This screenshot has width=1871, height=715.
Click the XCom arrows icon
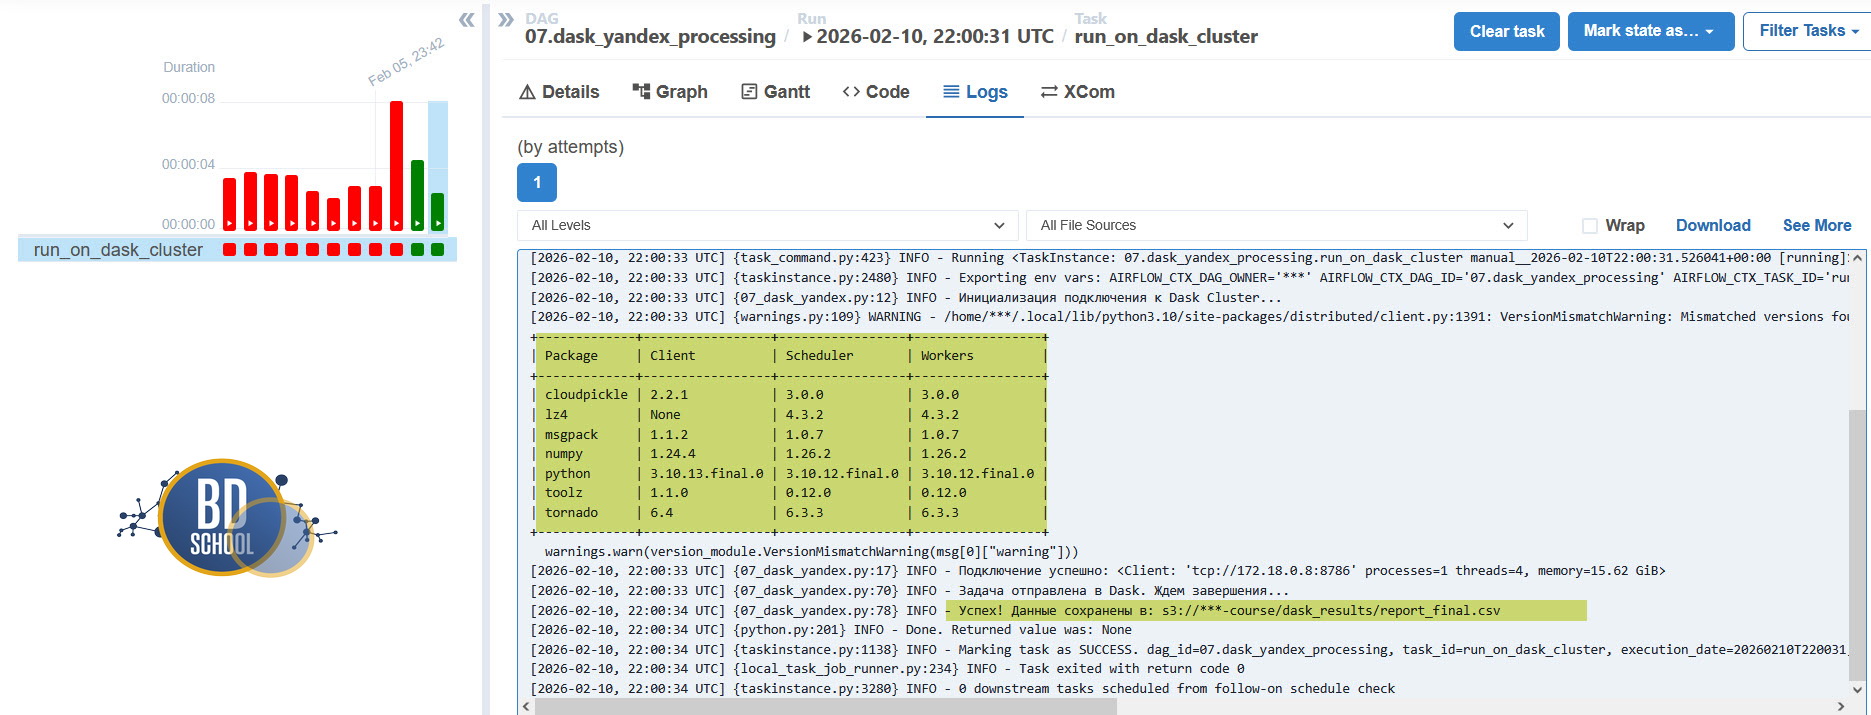tap(1049, 92)
